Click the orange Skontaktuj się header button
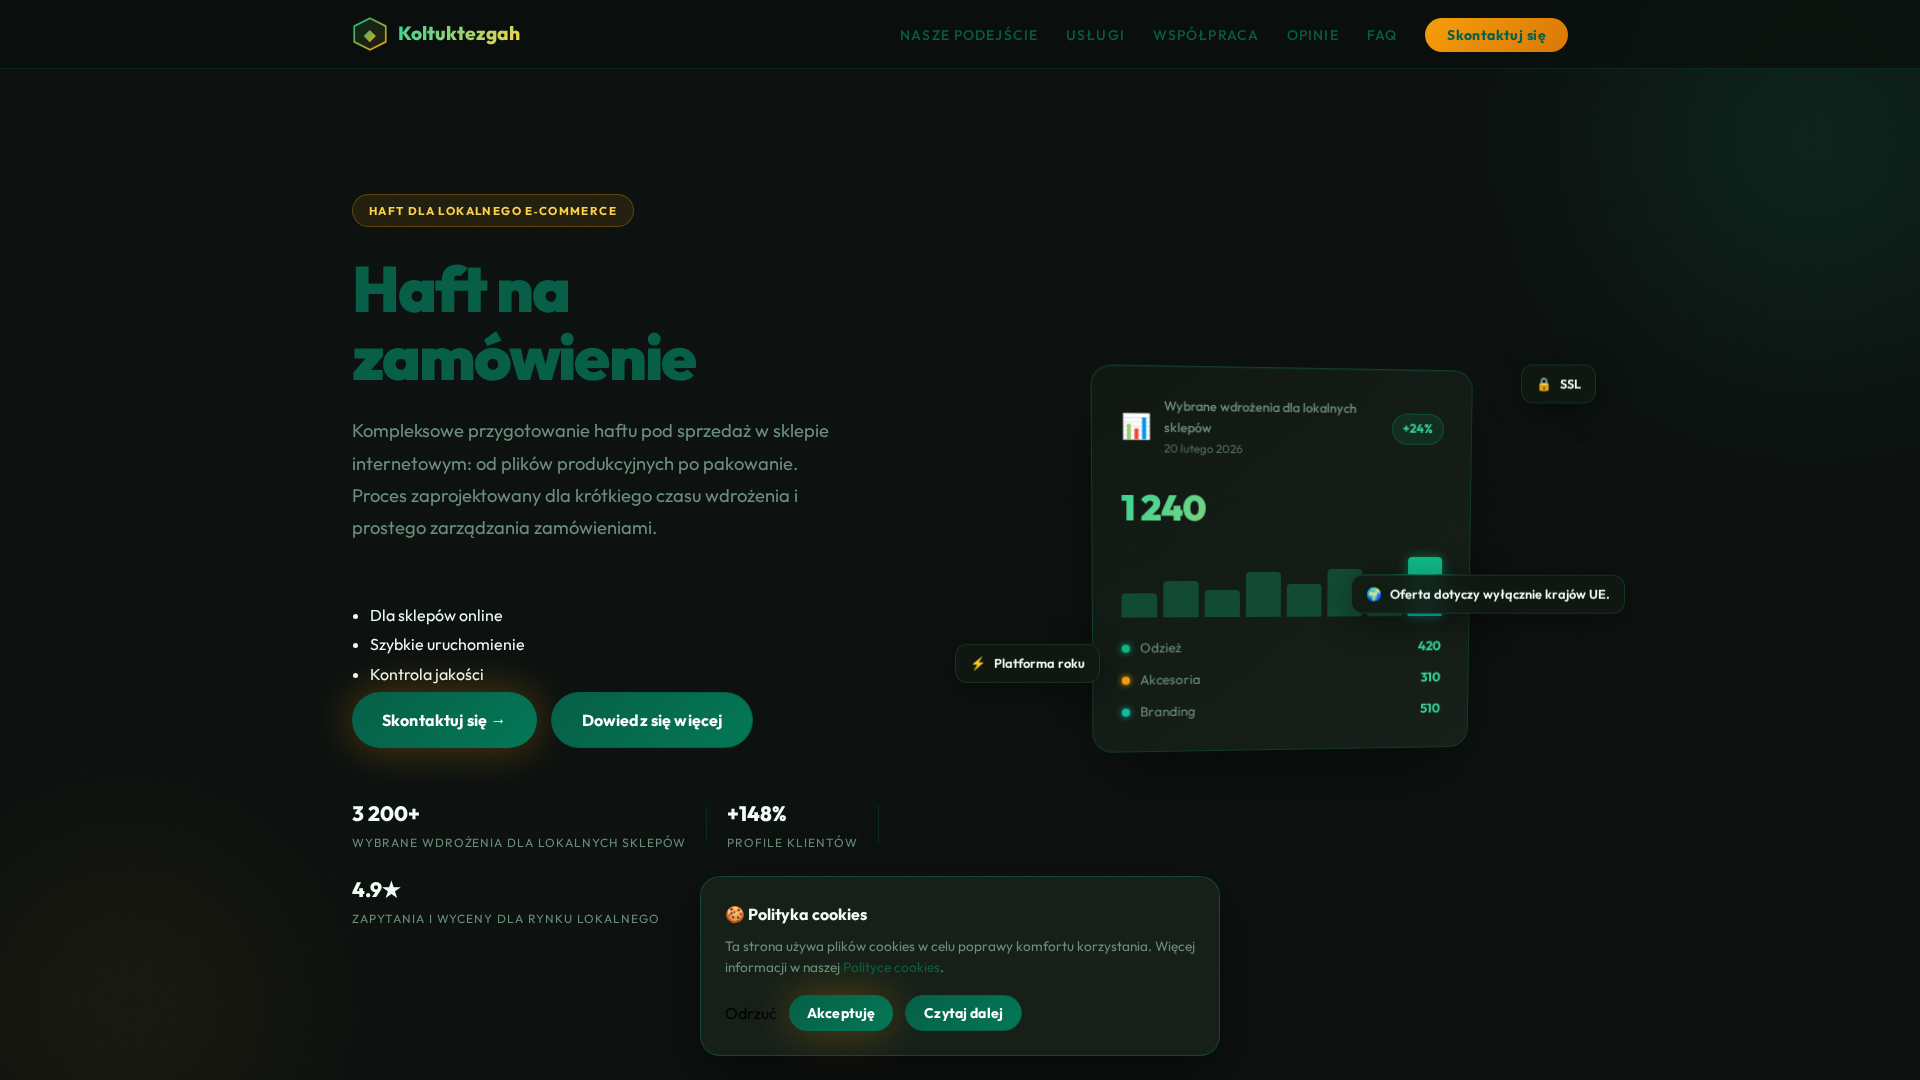 (x=1496, y=35)
